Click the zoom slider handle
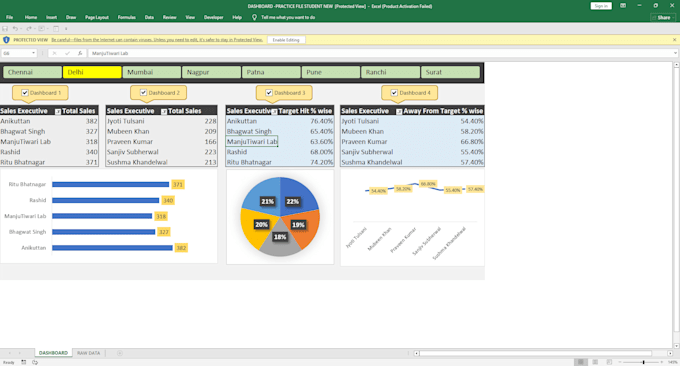The image size is (680, 366). click(x=644, y=362)
